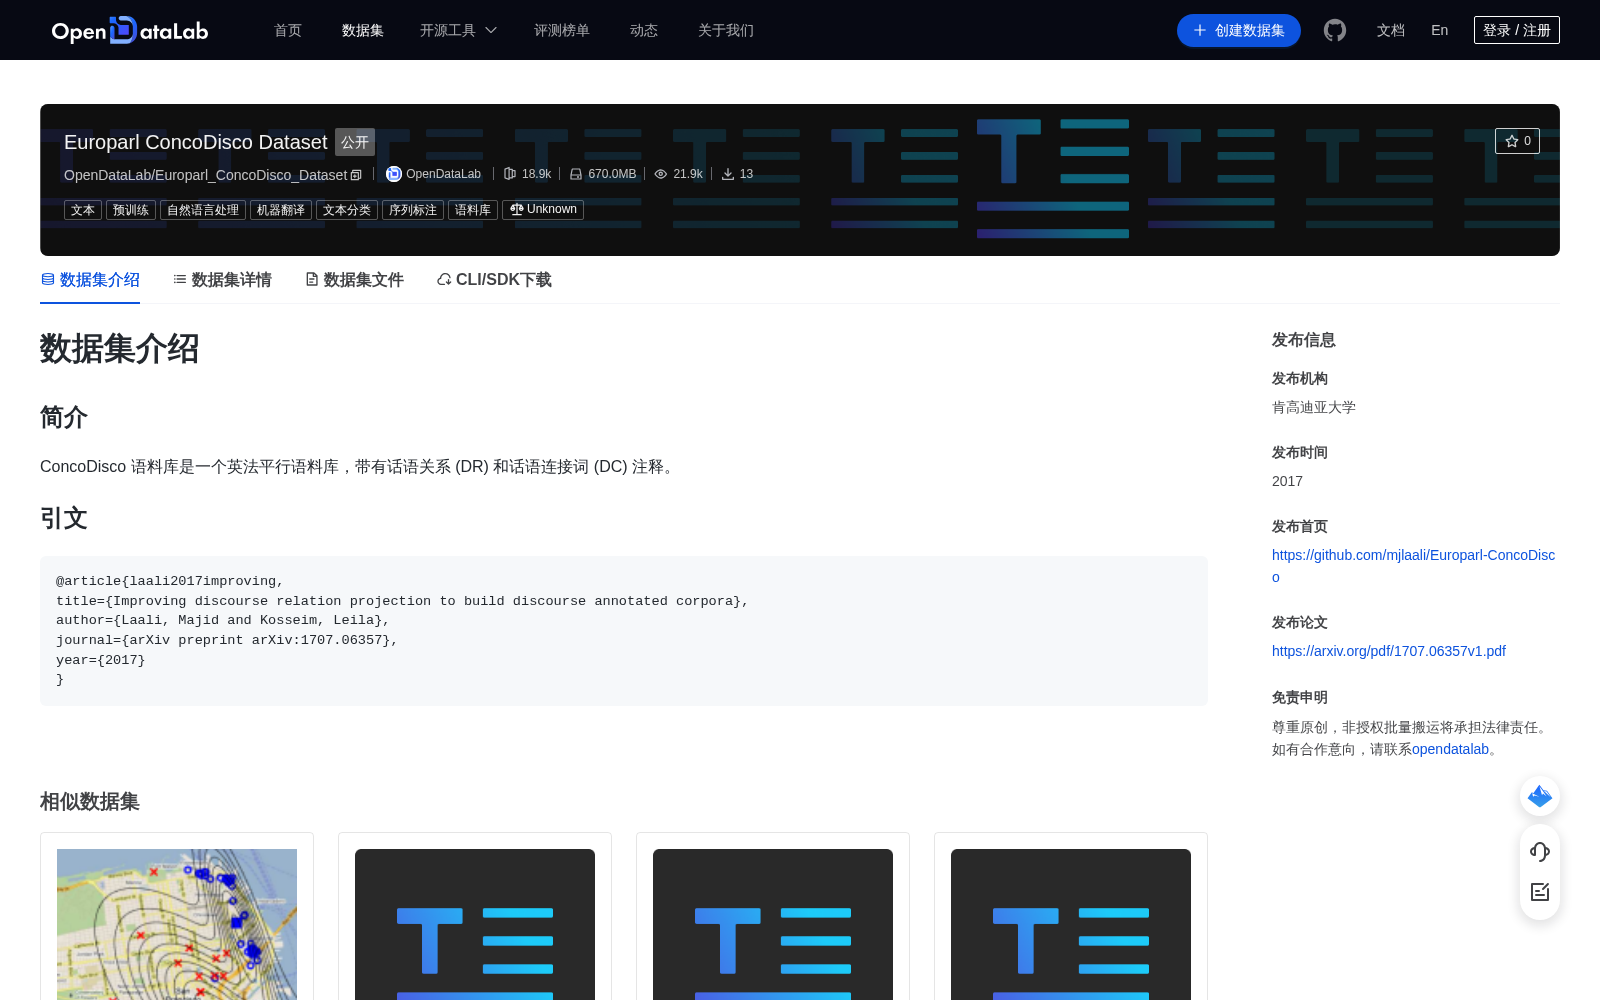Click the 序列标注 tag
Image resolution: width=1600 pixels, height=1000 pixels.
(x=413, y=210)
